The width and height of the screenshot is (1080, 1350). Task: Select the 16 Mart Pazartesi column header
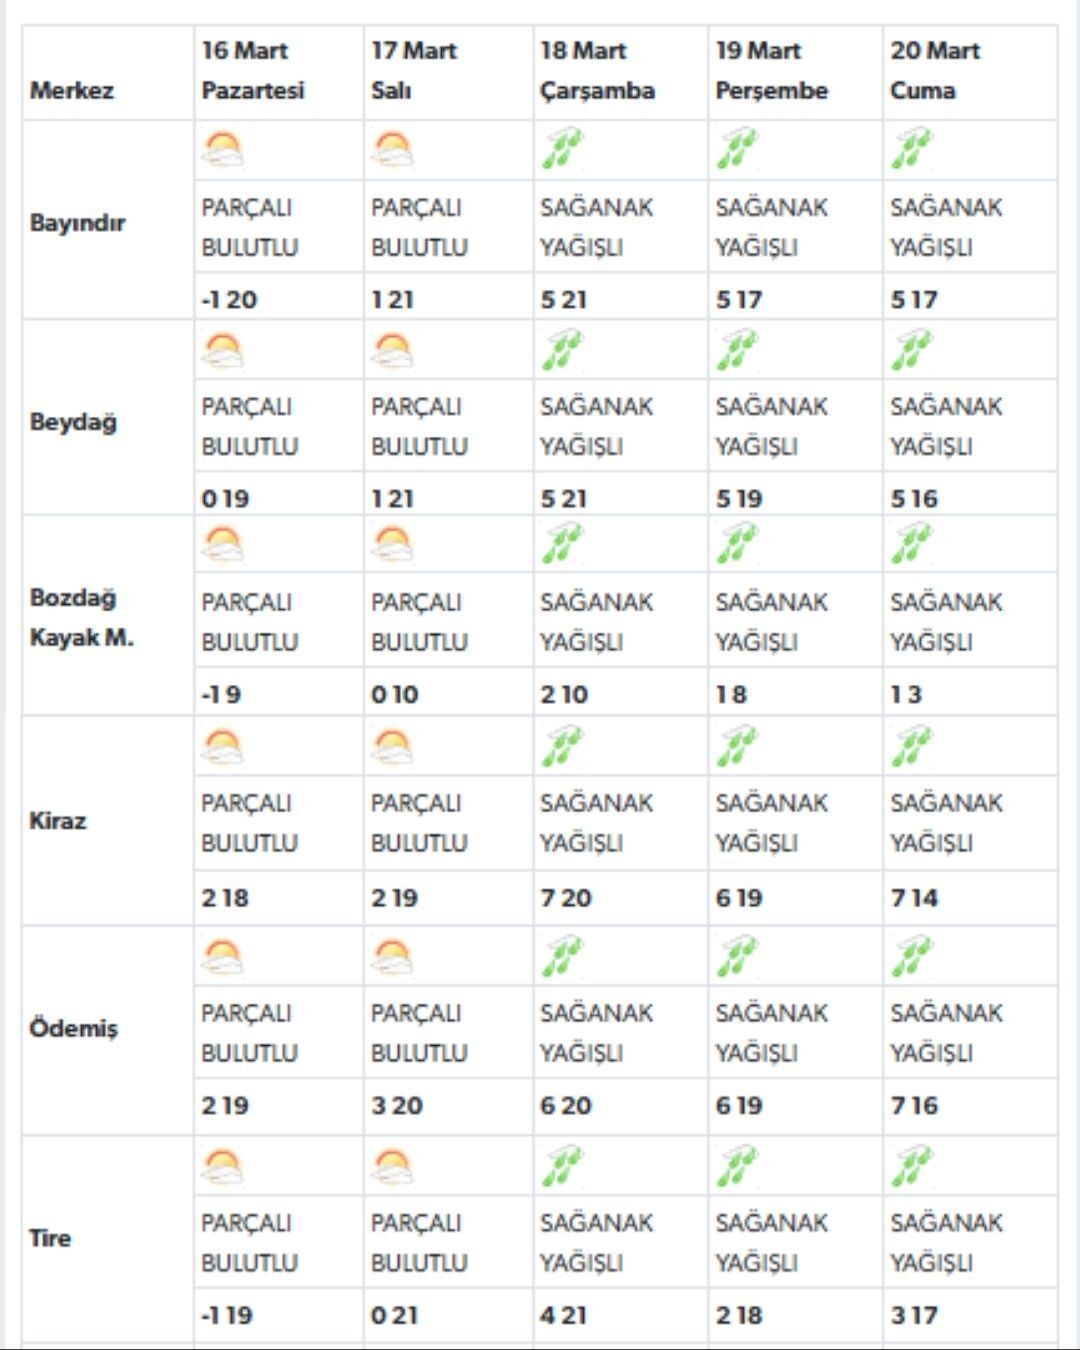[252, 70]
